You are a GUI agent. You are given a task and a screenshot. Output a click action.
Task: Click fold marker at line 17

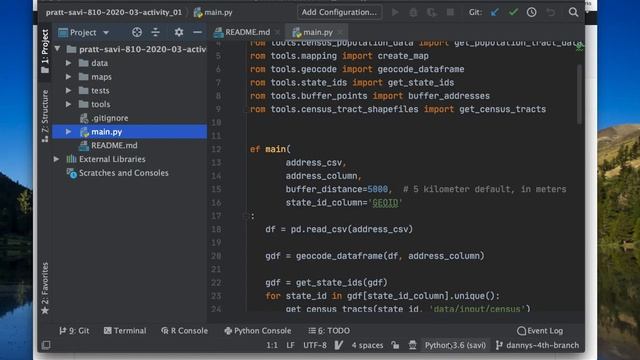click(245, 216)
